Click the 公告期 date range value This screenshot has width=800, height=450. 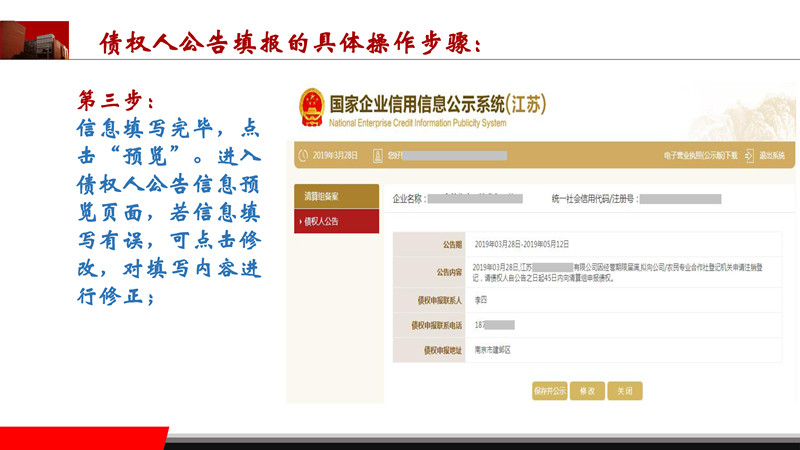(521, 244)
